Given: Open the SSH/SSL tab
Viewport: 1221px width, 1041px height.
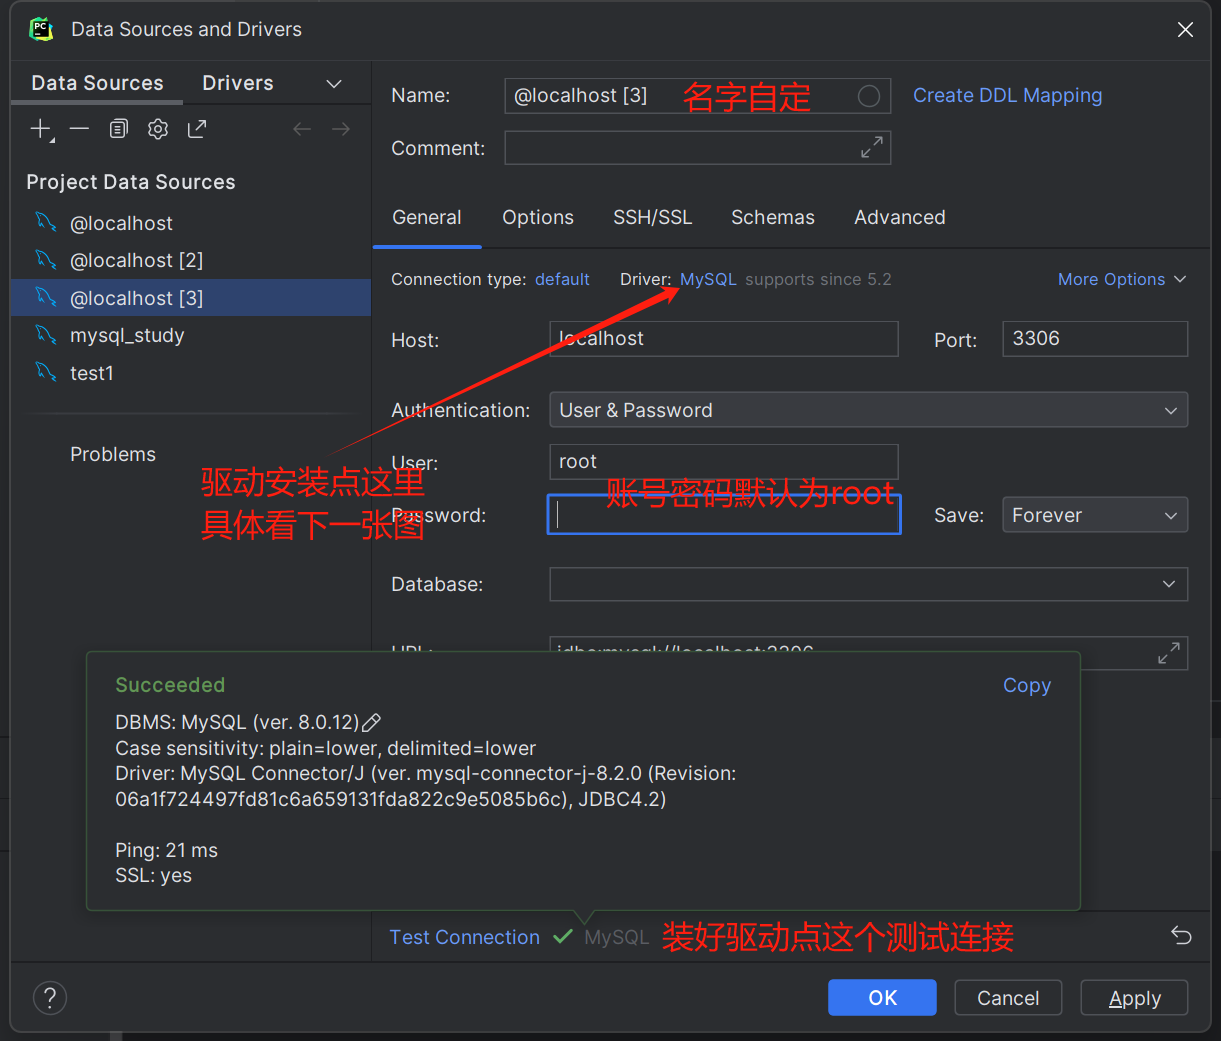Looking at the screenshot, I should point(653,218).
